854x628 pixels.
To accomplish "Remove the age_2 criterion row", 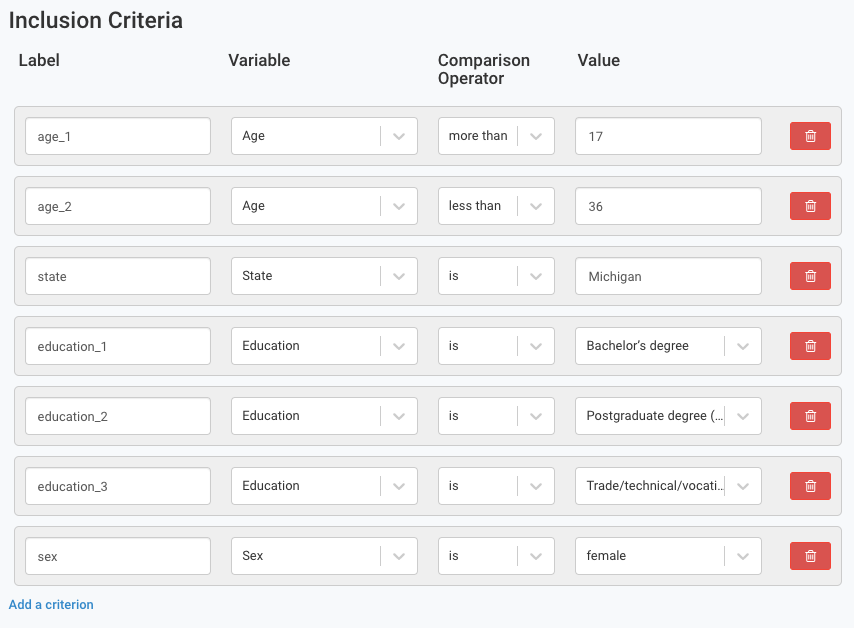I will [810, 206].
